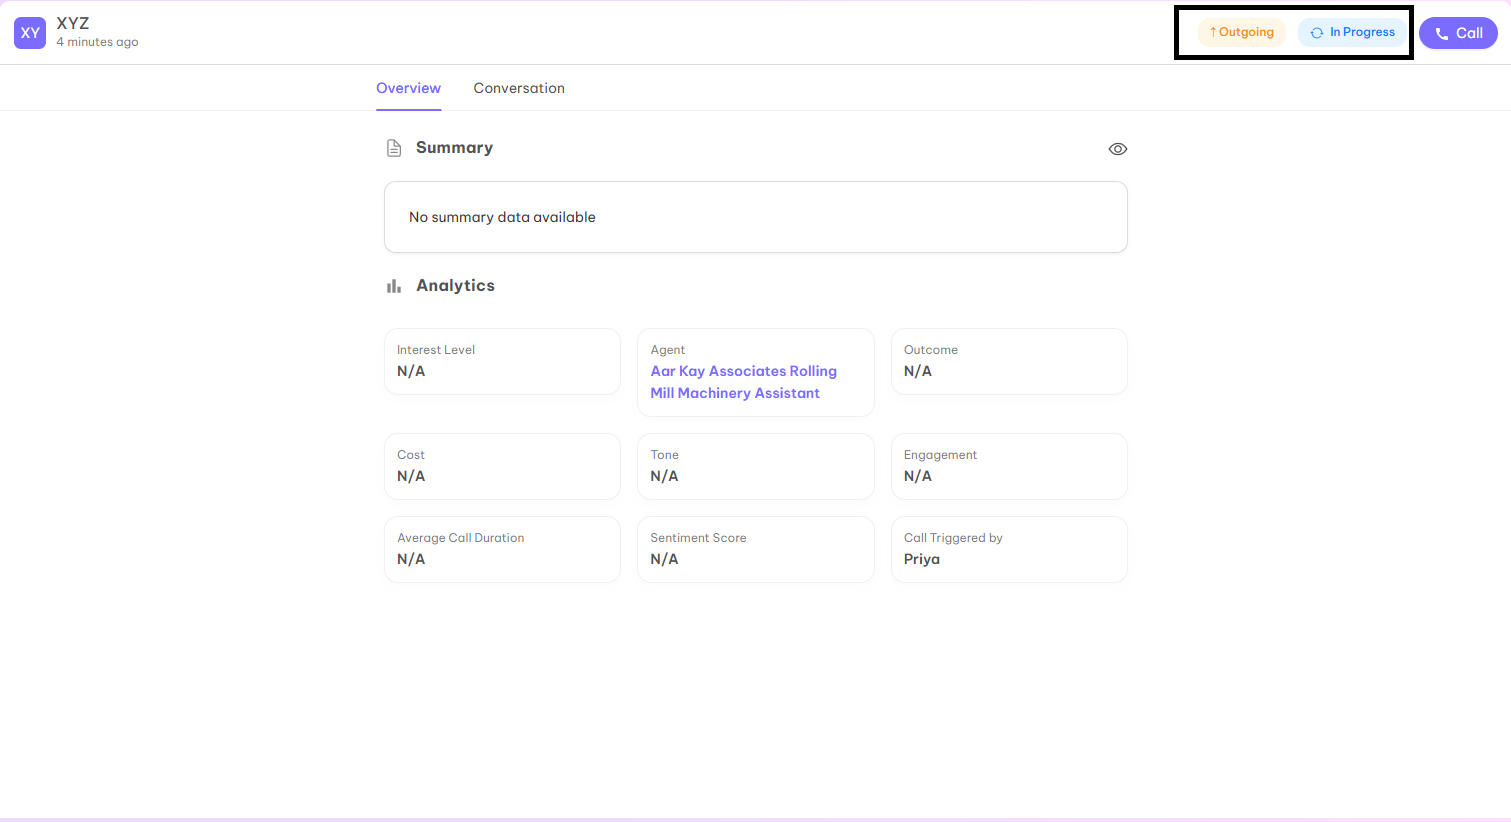1511x822 pixels.
Task: Open the Aar Kay Associates agent link
Action: (743, 381)
